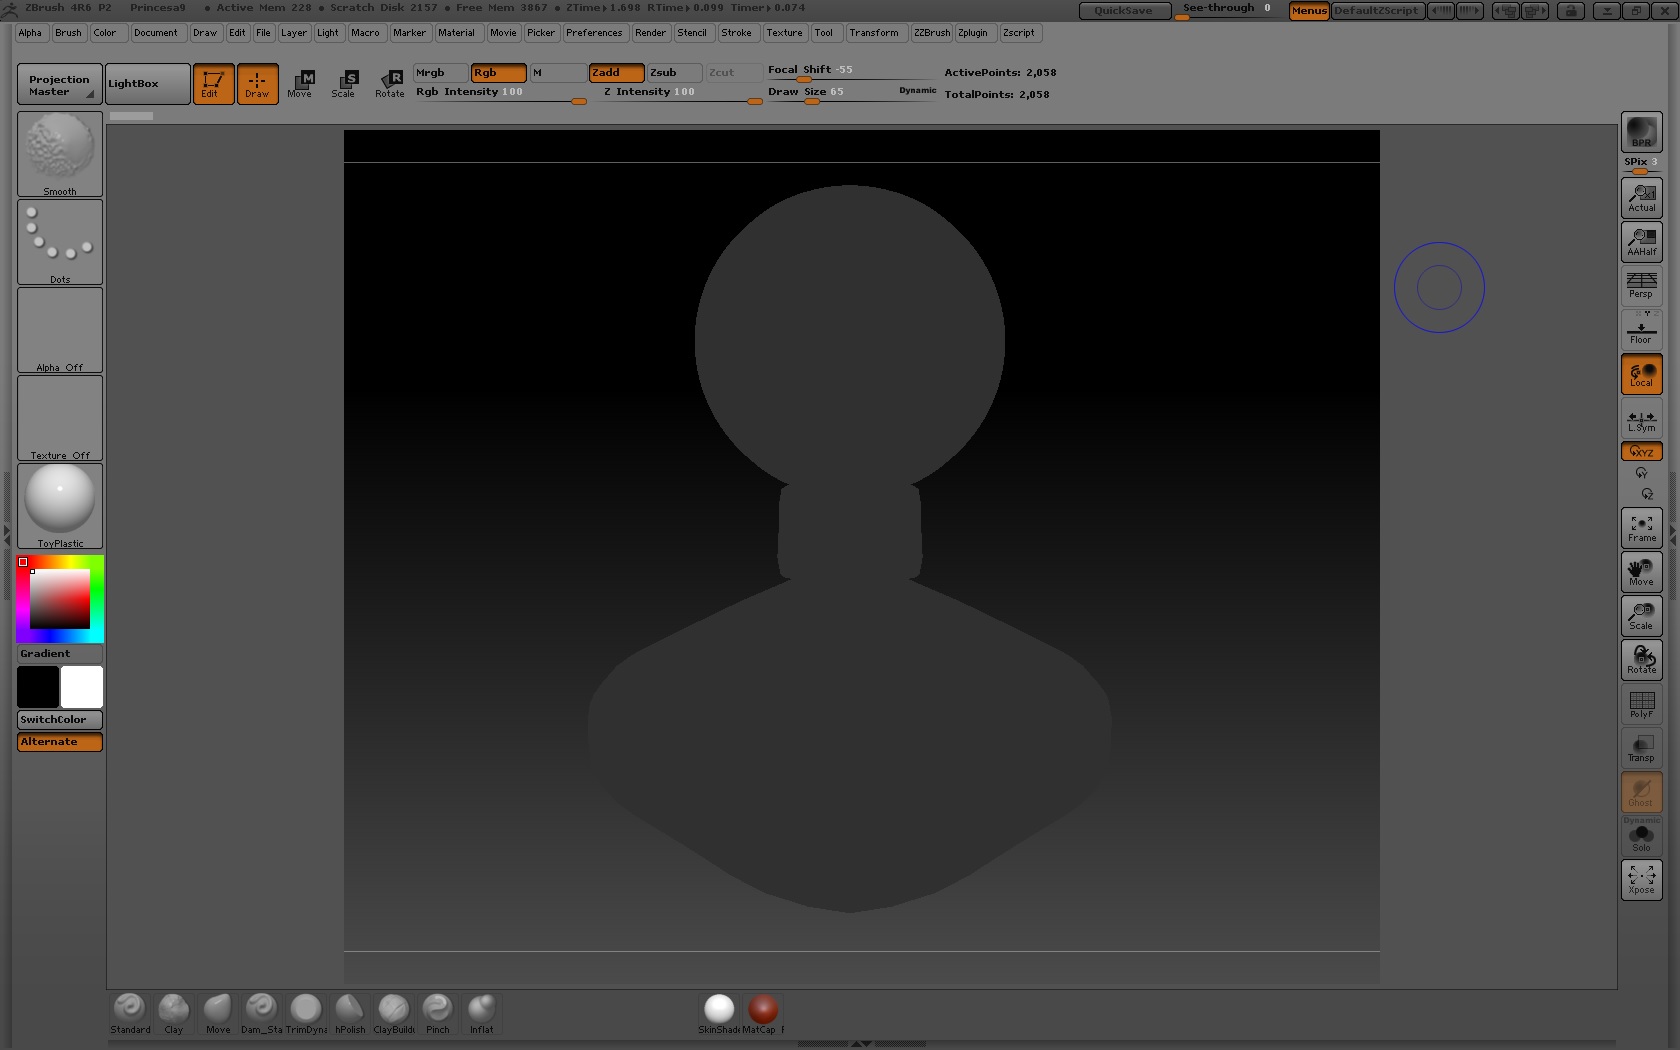Toggle Rgb painting mode
The width and height of the screenshot is (1680, 1050).
point(497,73)
